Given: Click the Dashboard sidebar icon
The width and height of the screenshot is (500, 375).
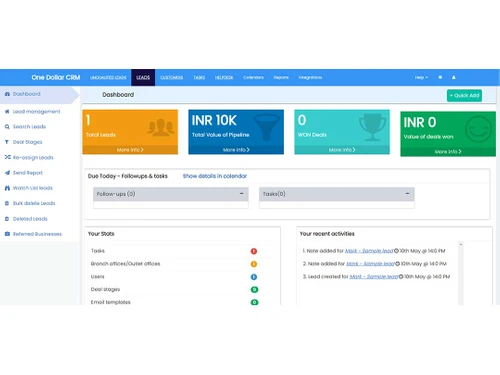Looking at the screenshot, I should pyautogui.click(x=7, y=94).
